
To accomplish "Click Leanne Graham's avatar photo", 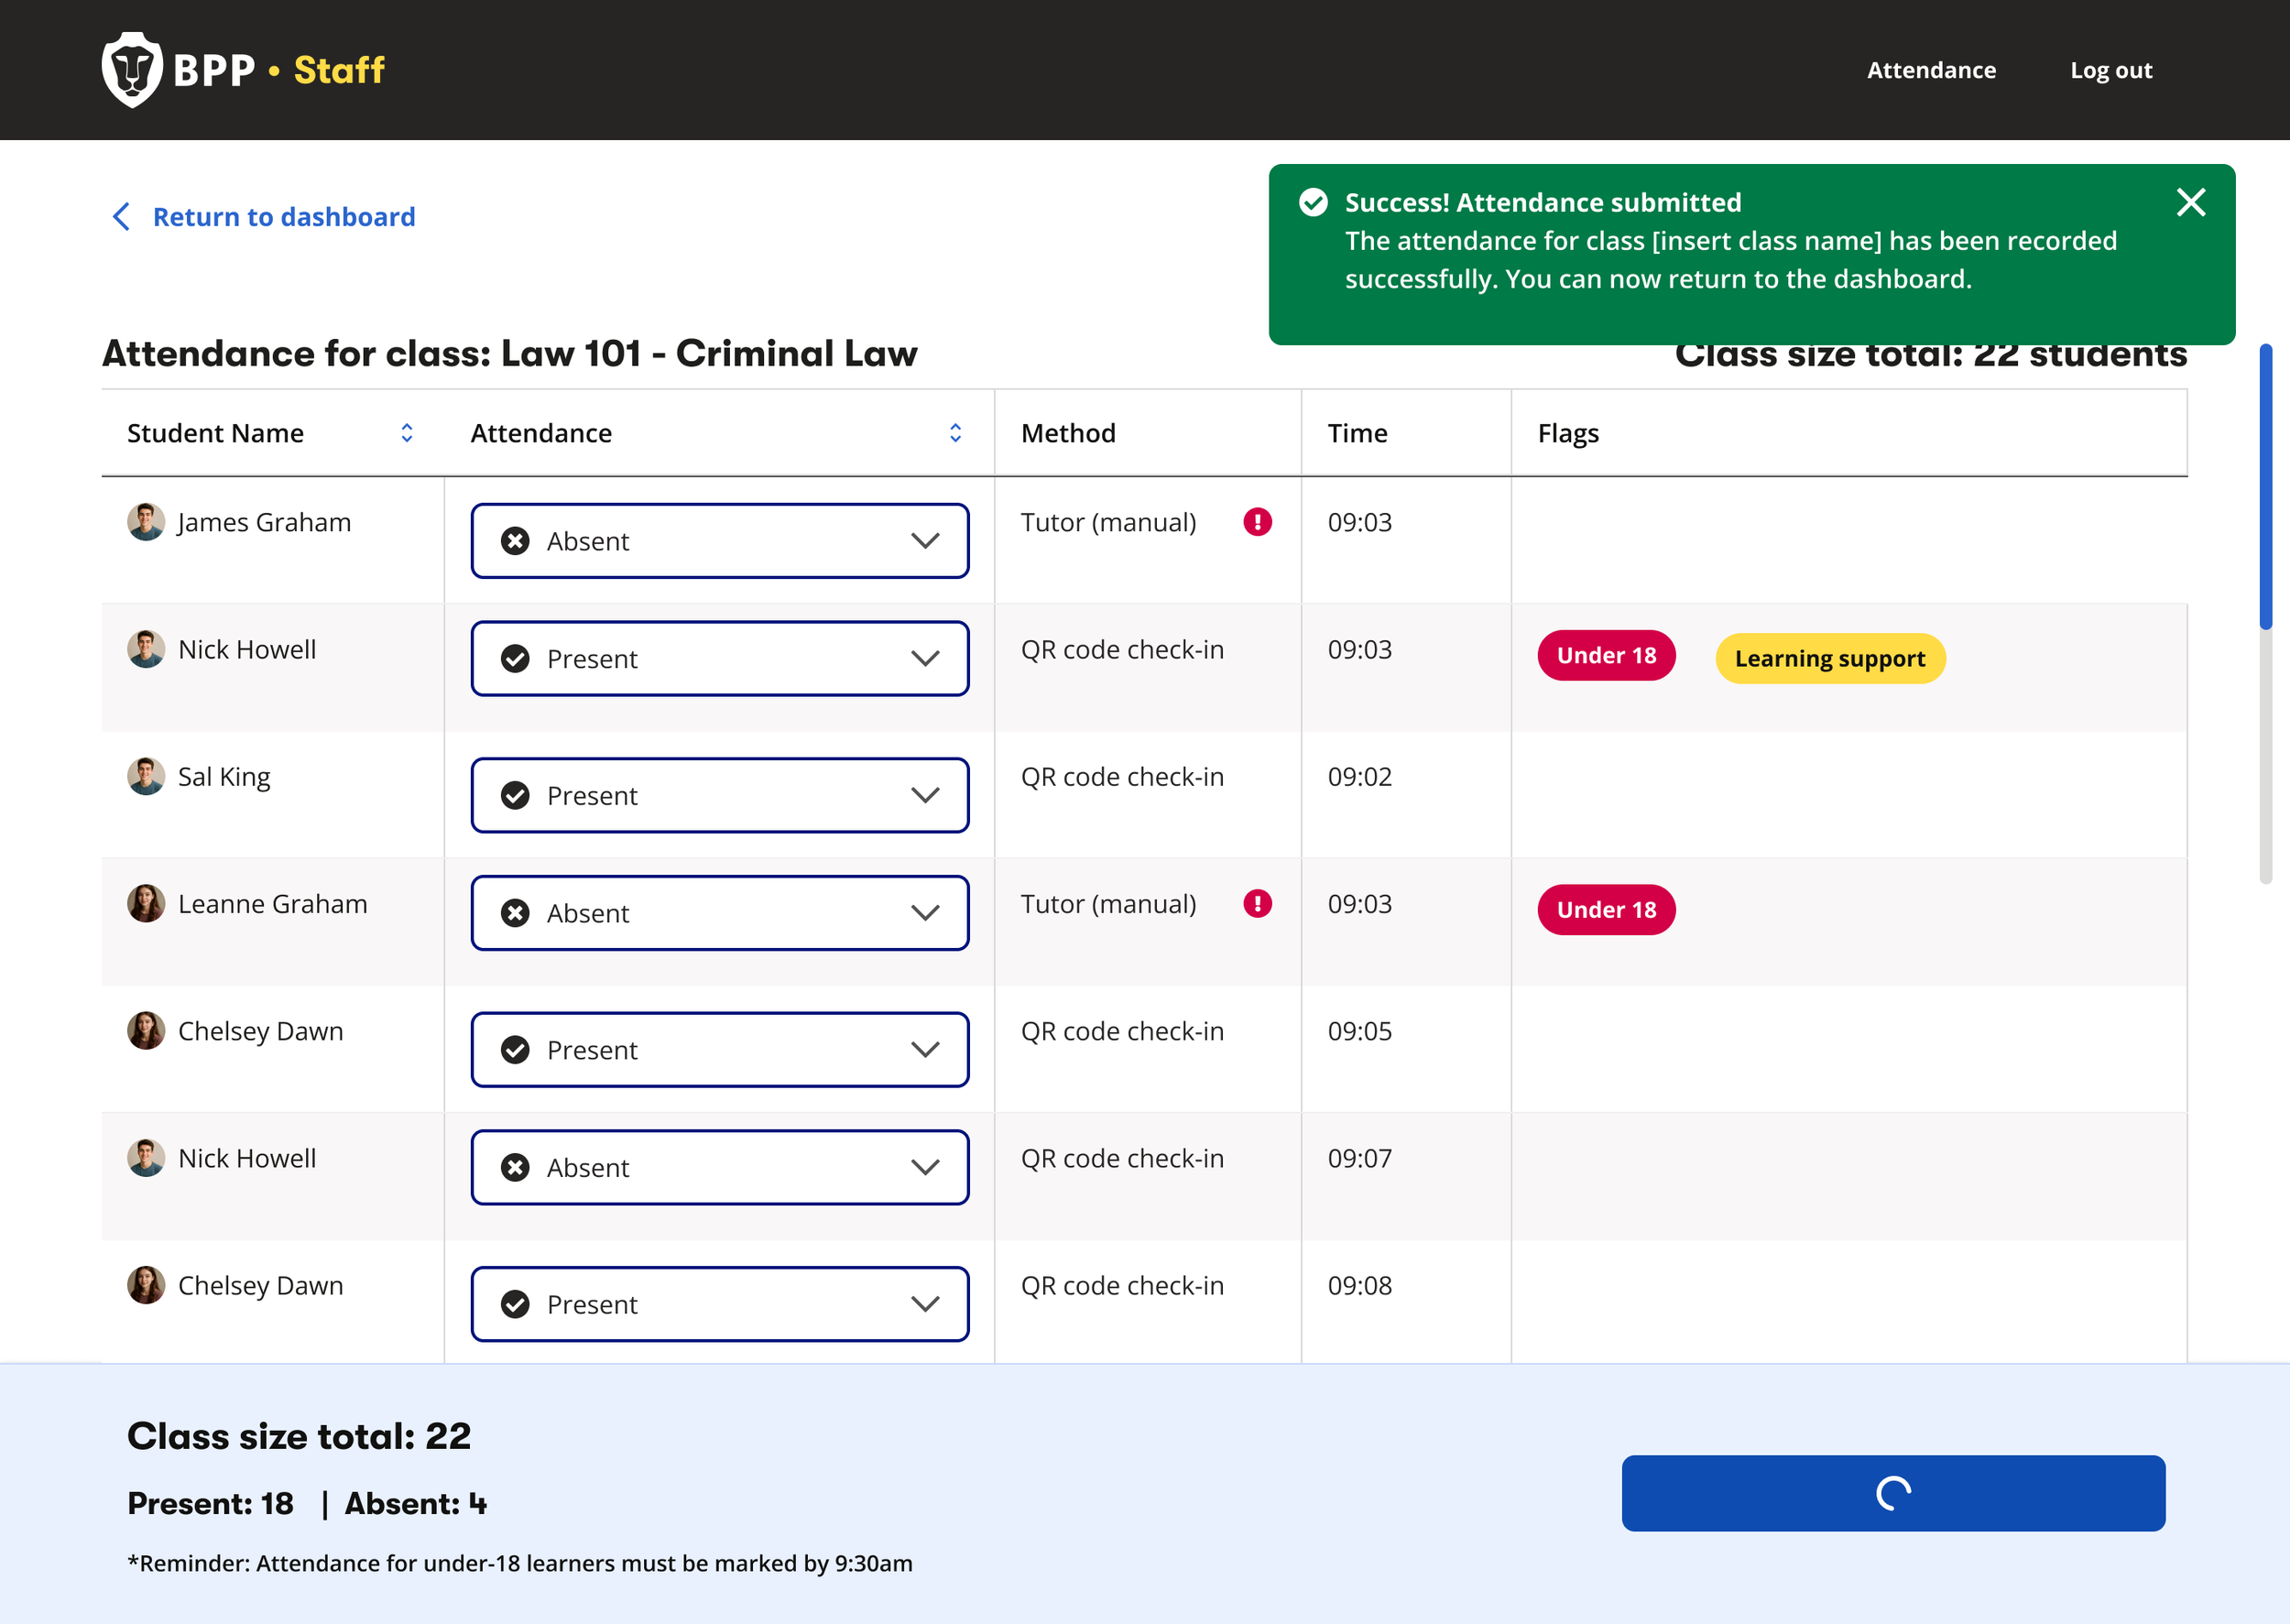I will pos(146,904).
